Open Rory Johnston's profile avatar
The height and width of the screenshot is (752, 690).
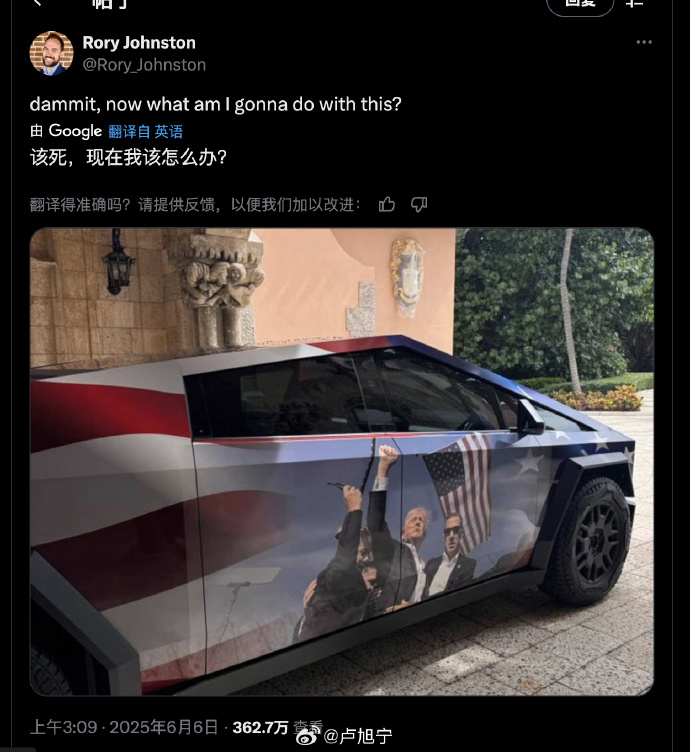tap(51, 53)
